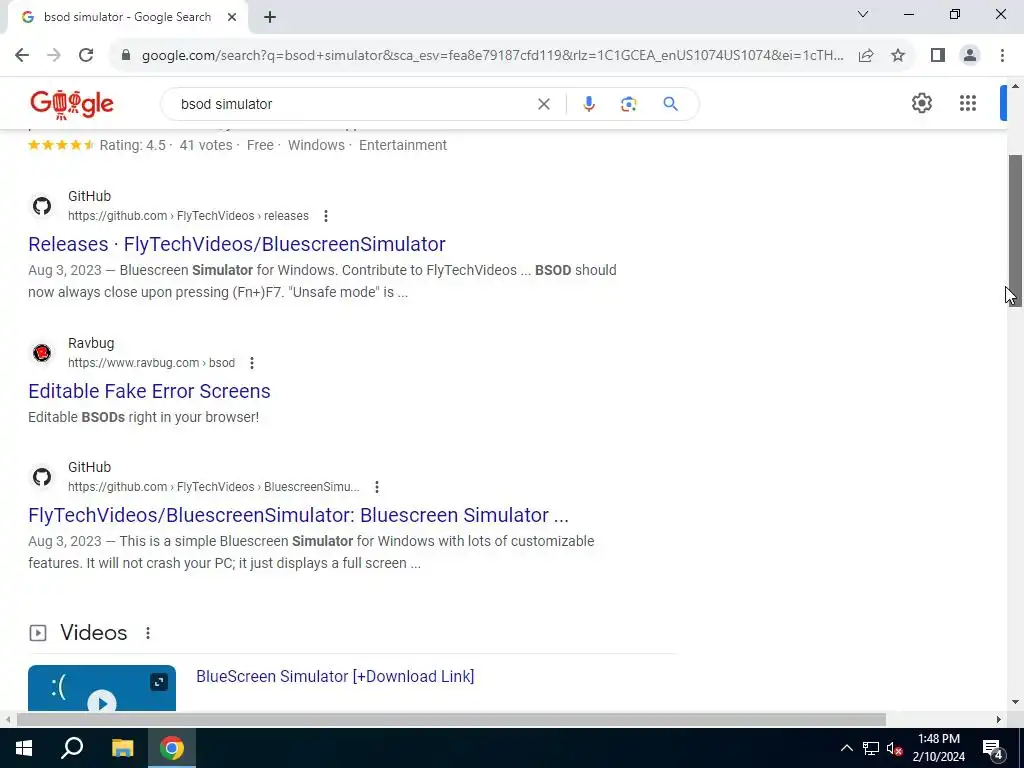1024x768 pixels.
Task: Select the bsod simulator - Google Search tab
Action: [x=127, y=17]
